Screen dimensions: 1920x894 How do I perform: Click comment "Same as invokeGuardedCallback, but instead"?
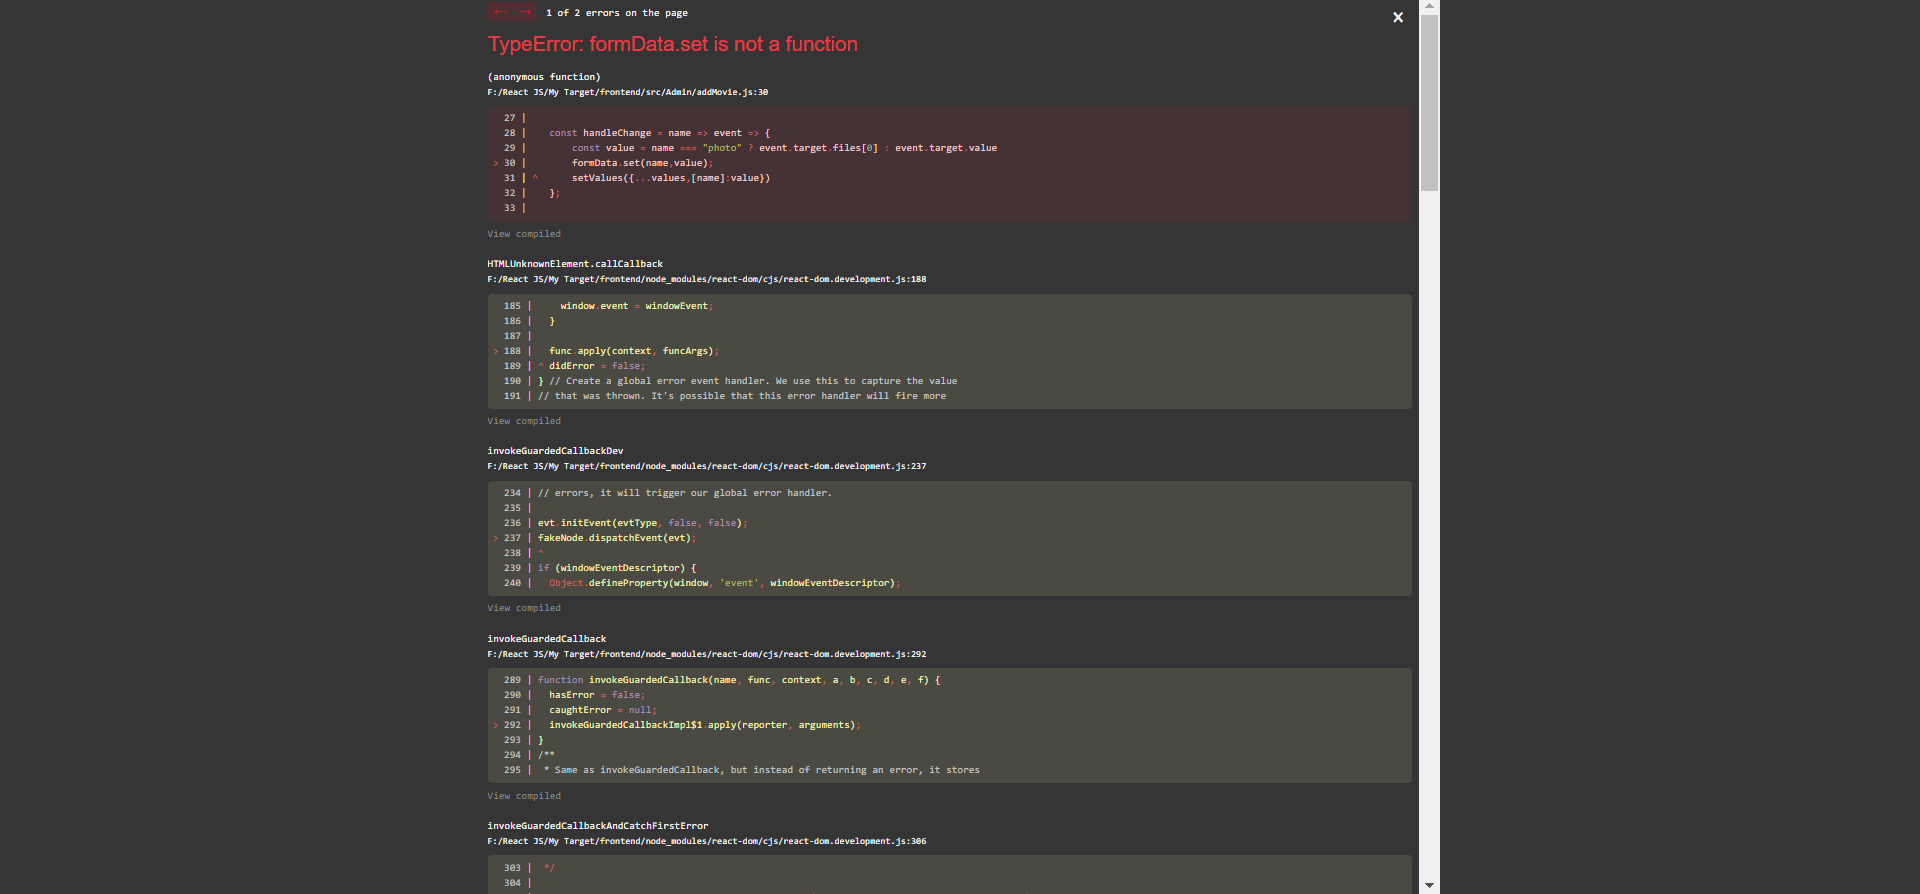tap(762, 770)
